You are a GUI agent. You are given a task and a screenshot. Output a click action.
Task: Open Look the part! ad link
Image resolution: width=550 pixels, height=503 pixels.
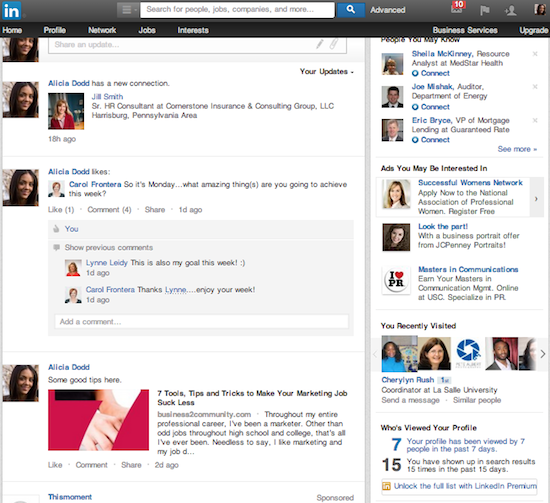443,227
